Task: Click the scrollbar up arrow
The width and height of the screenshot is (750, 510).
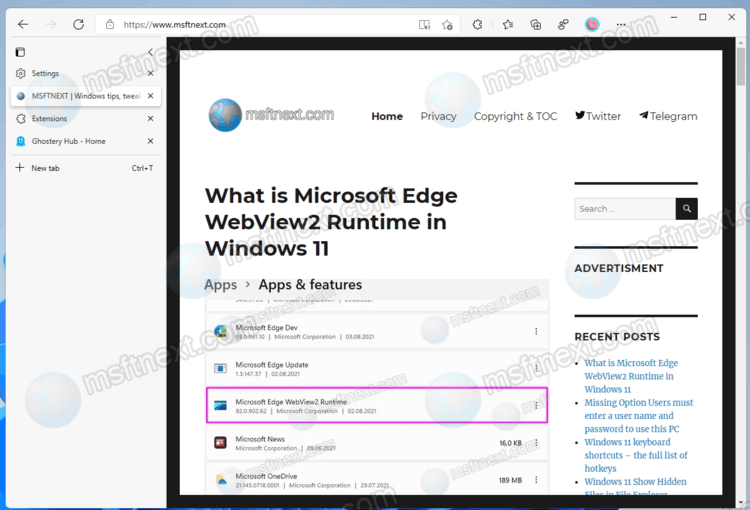Action: click(741, 42)
